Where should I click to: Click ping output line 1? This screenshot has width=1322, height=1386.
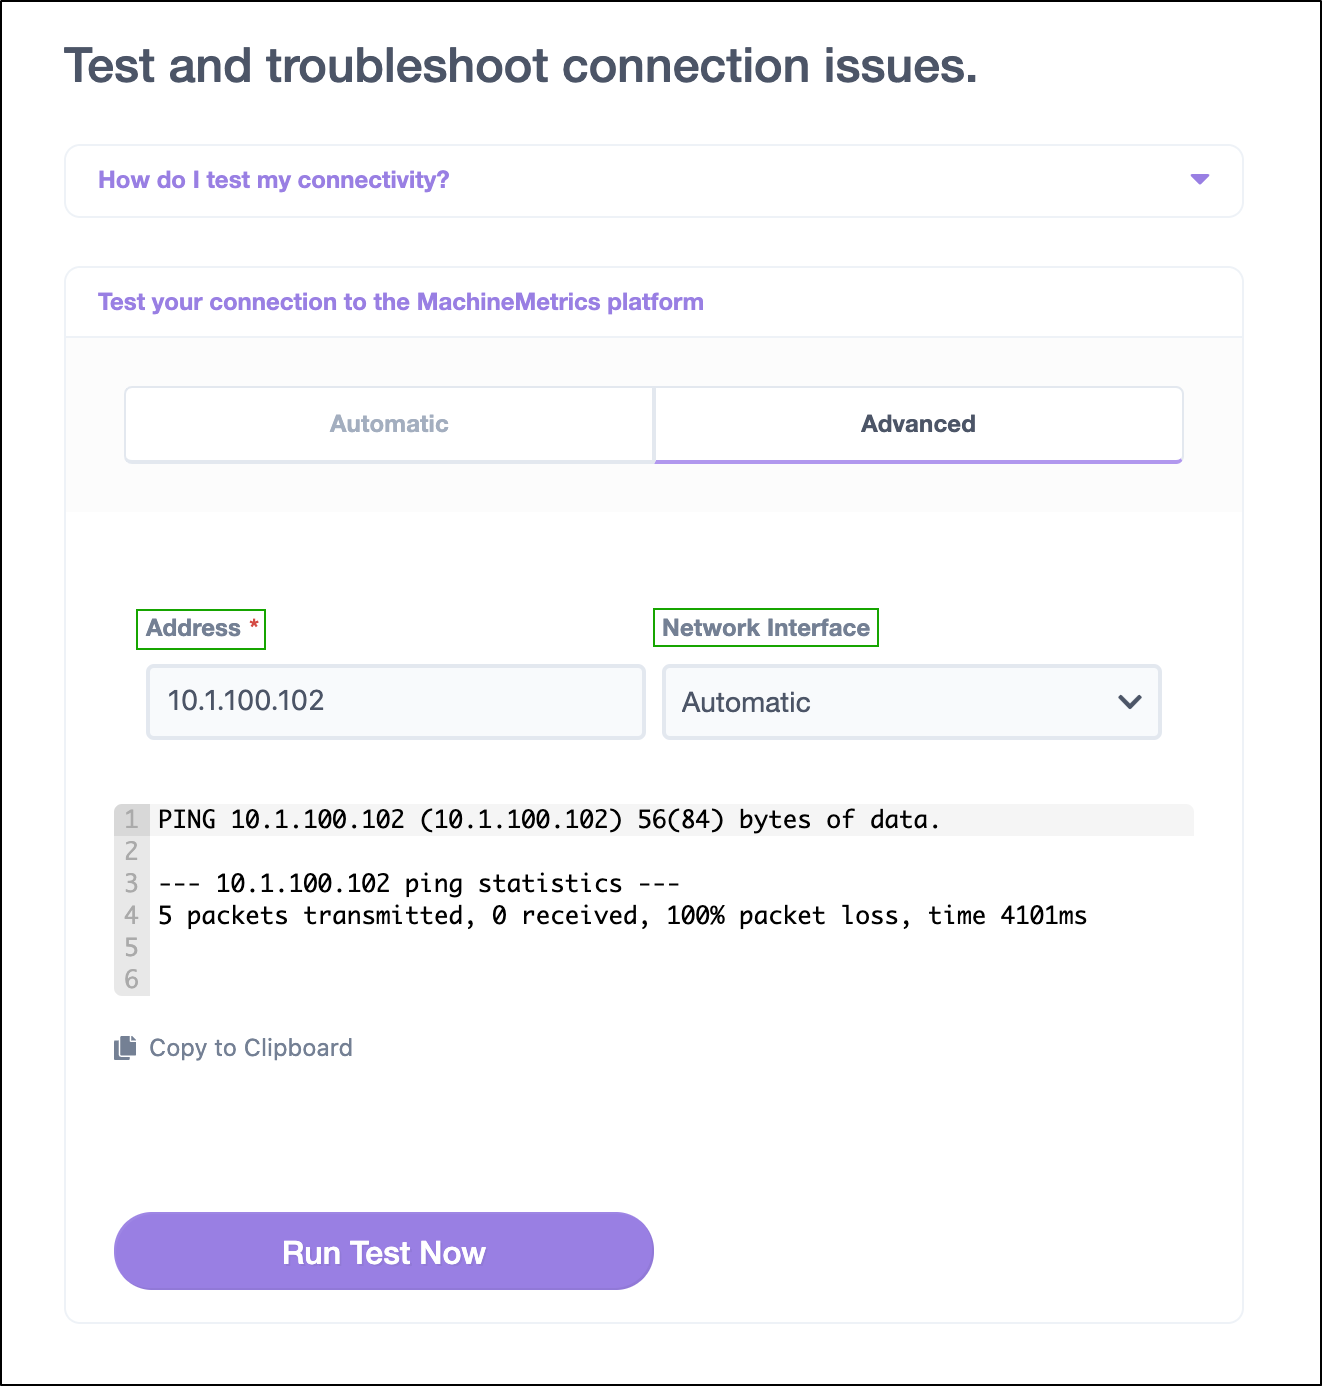(549, 820)
